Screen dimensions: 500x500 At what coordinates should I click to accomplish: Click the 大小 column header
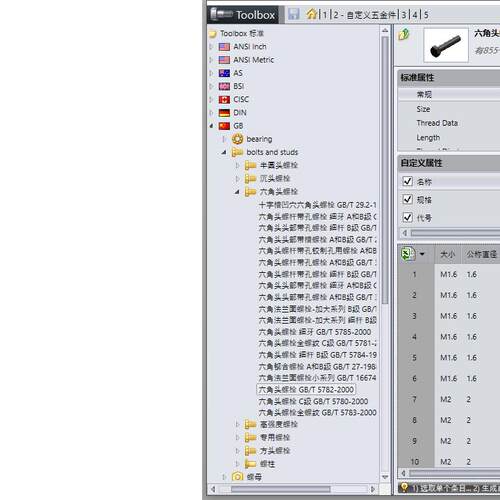point(447,255)
